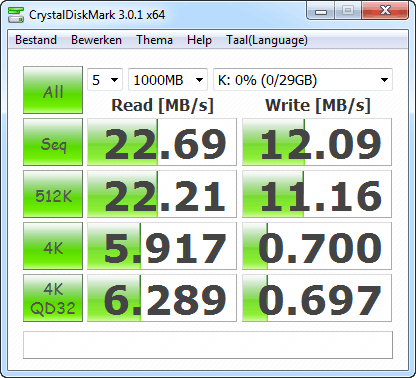Open the Thema menu
The image size is (416, 378).
(154, 40)
